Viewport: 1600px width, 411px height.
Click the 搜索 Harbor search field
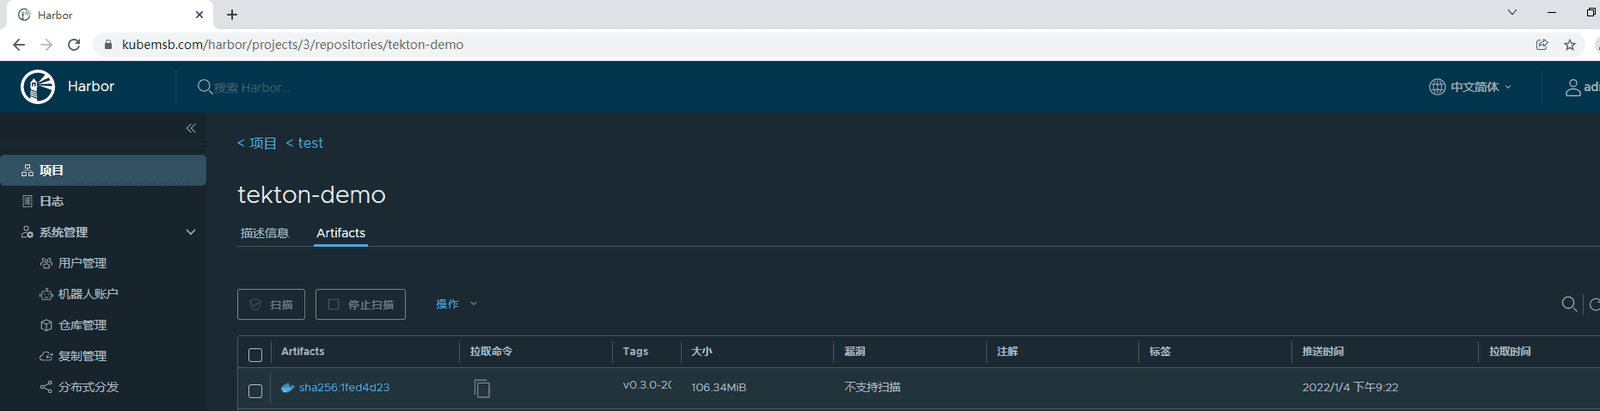[x=253, y=88]
